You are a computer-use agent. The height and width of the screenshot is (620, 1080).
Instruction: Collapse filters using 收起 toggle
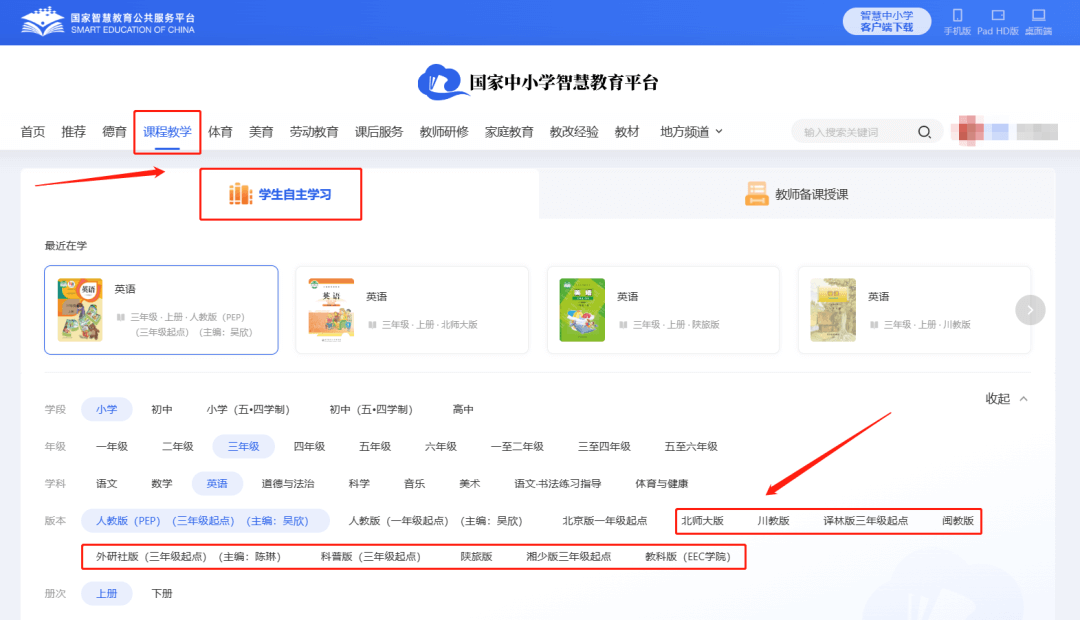pos(1006,399)
